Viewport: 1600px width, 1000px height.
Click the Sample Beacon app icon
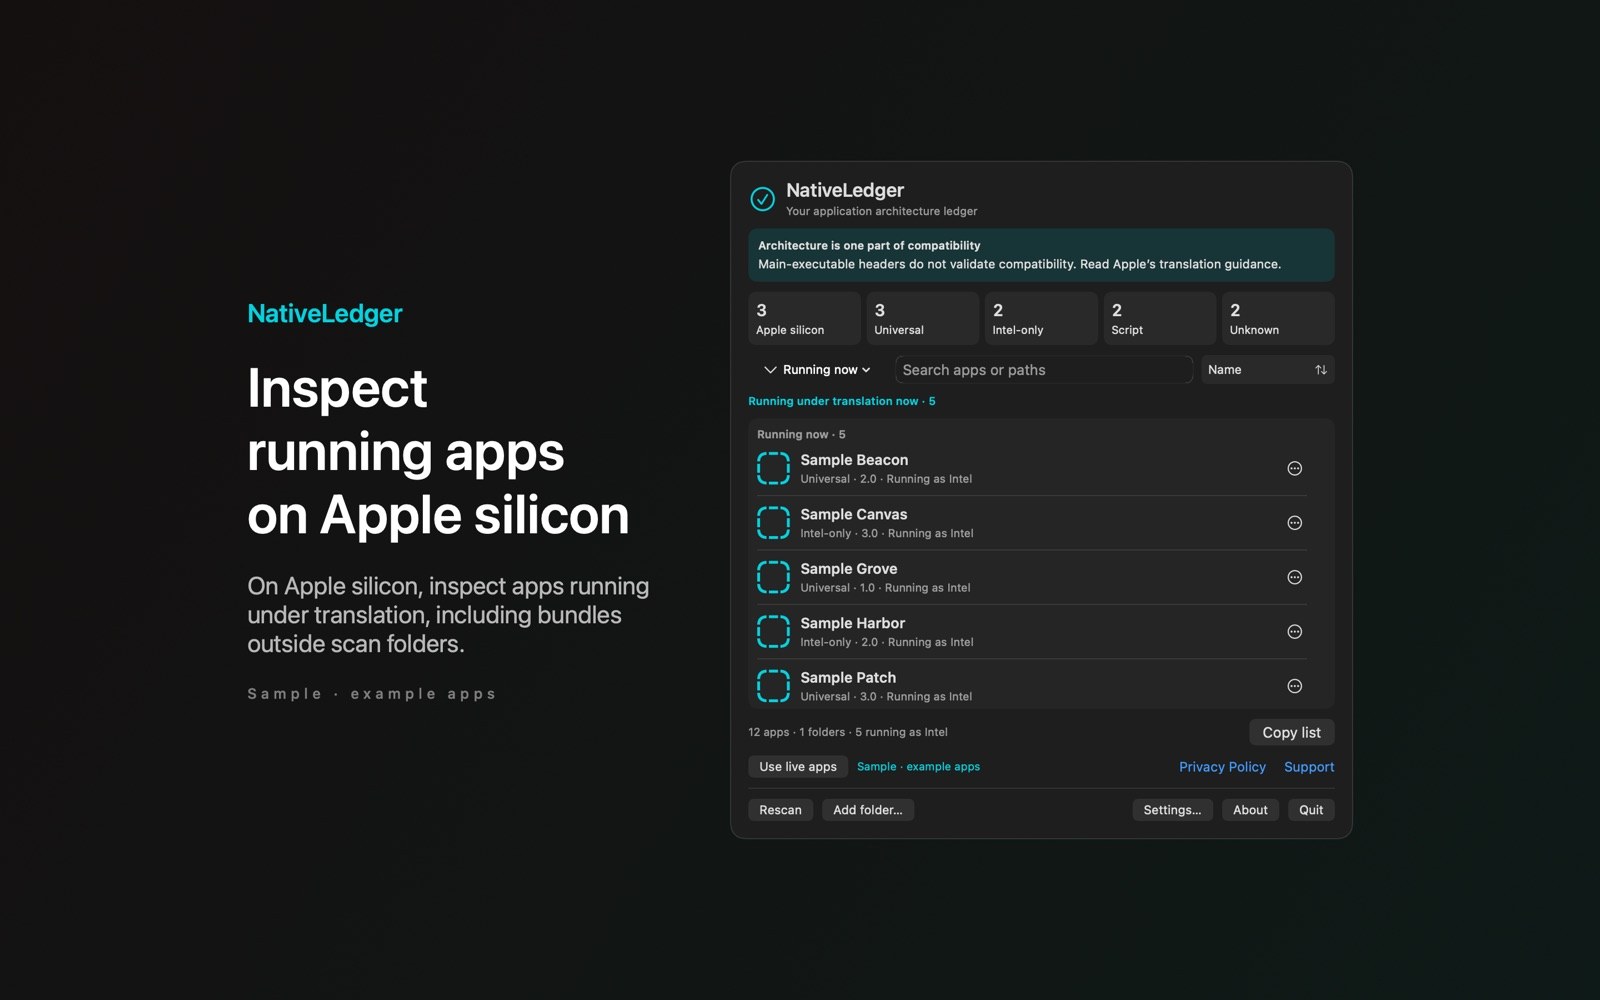(773, 468)
